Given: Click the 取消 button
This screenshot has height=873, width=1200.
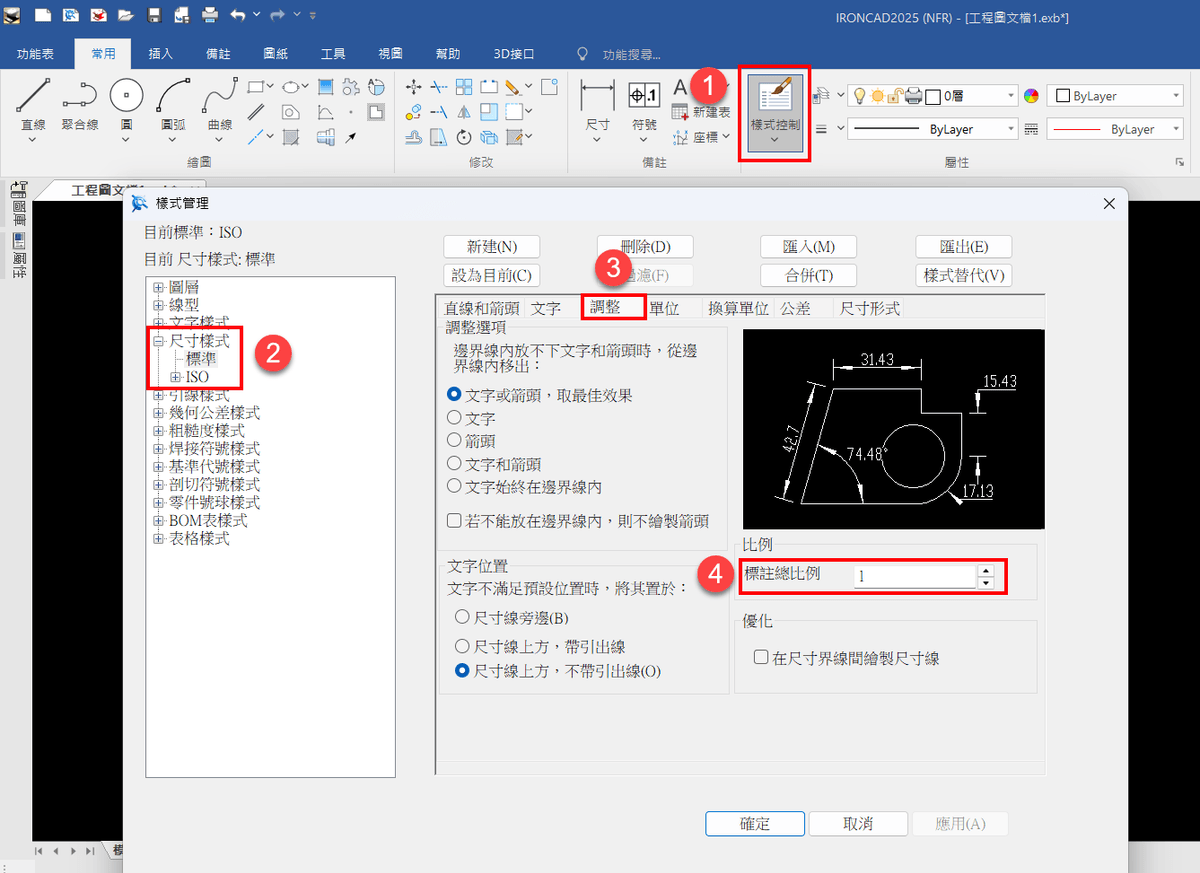Looking at the screenshot, I should (858, 824).
